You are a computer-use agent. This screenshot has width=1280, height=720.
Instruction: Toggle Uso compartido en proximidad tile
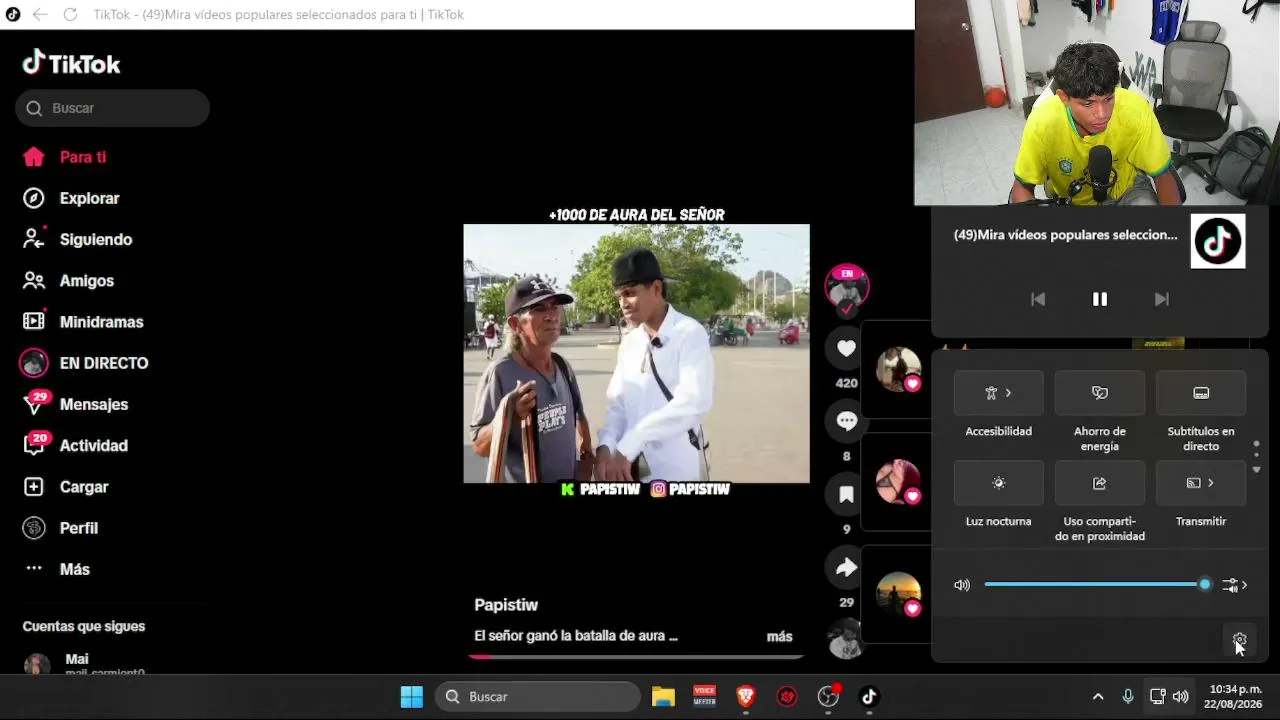(x=1100, y=483)
